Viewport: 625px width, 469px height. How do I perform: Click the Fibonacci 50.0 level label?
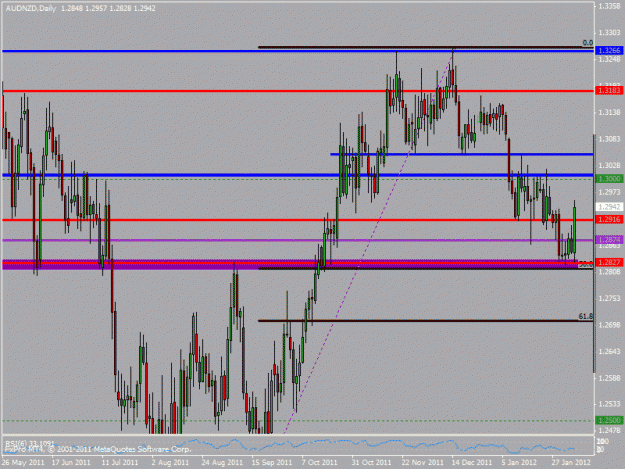[x=586, y=264]
